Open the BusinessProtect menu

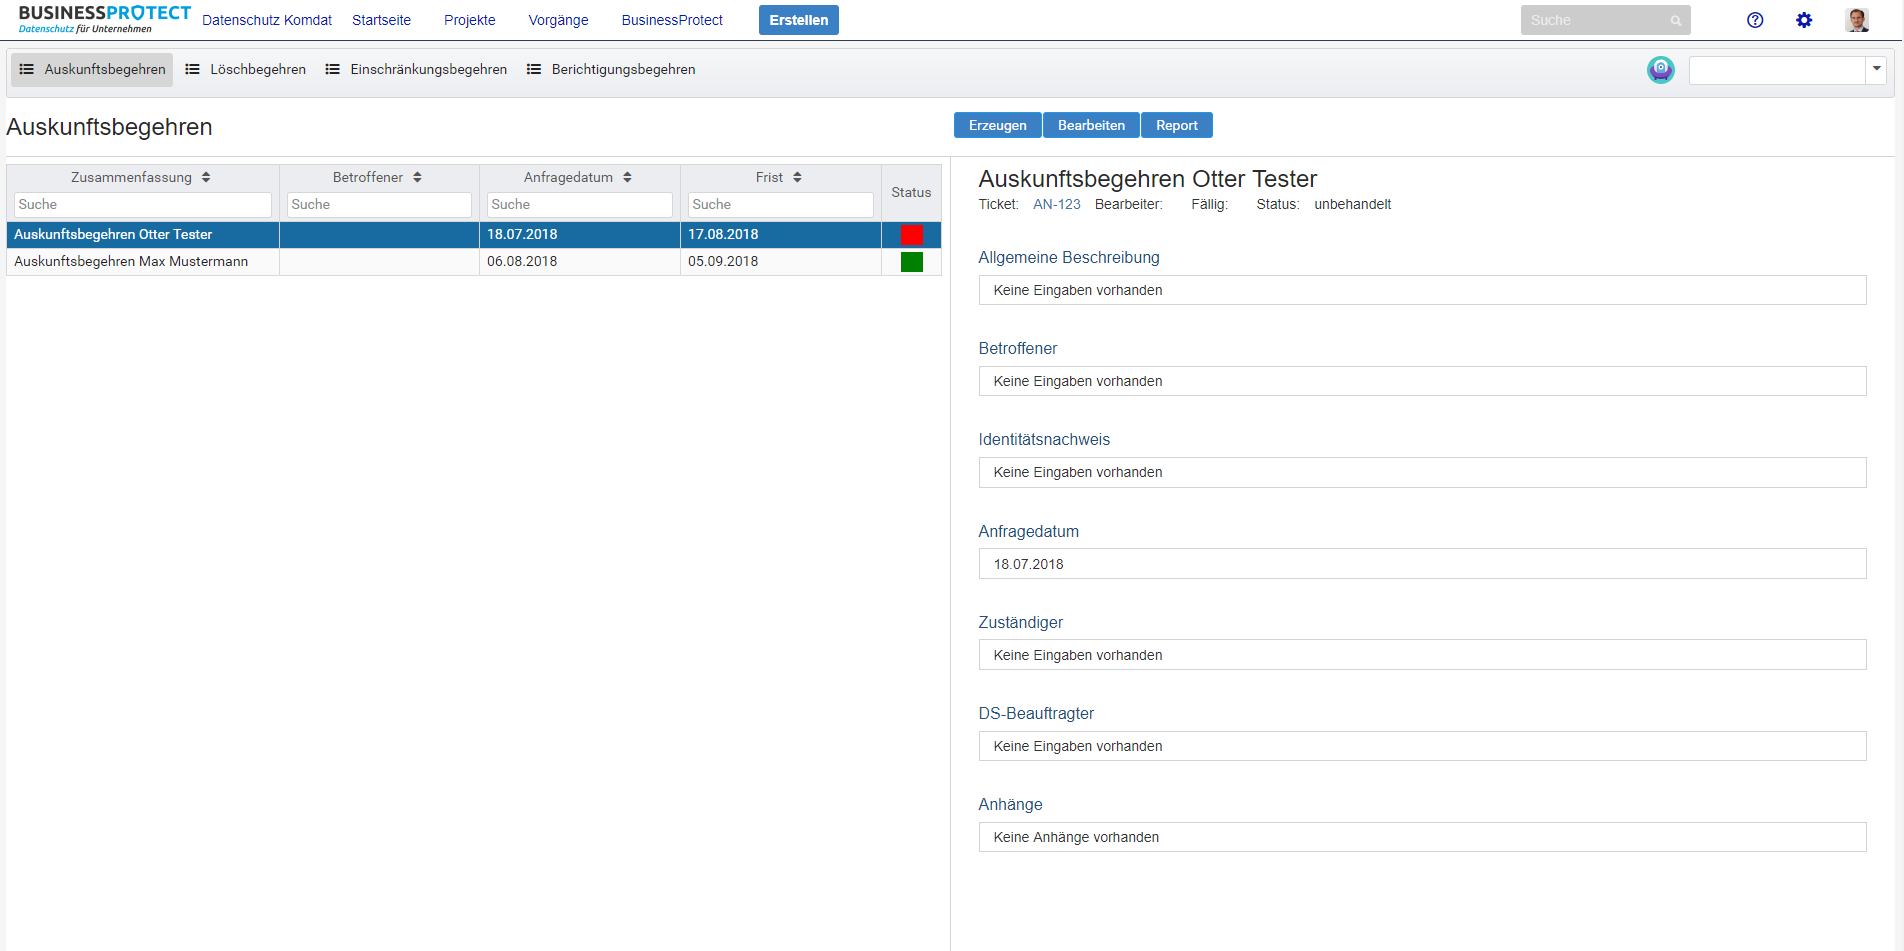(x=672, y=20)
